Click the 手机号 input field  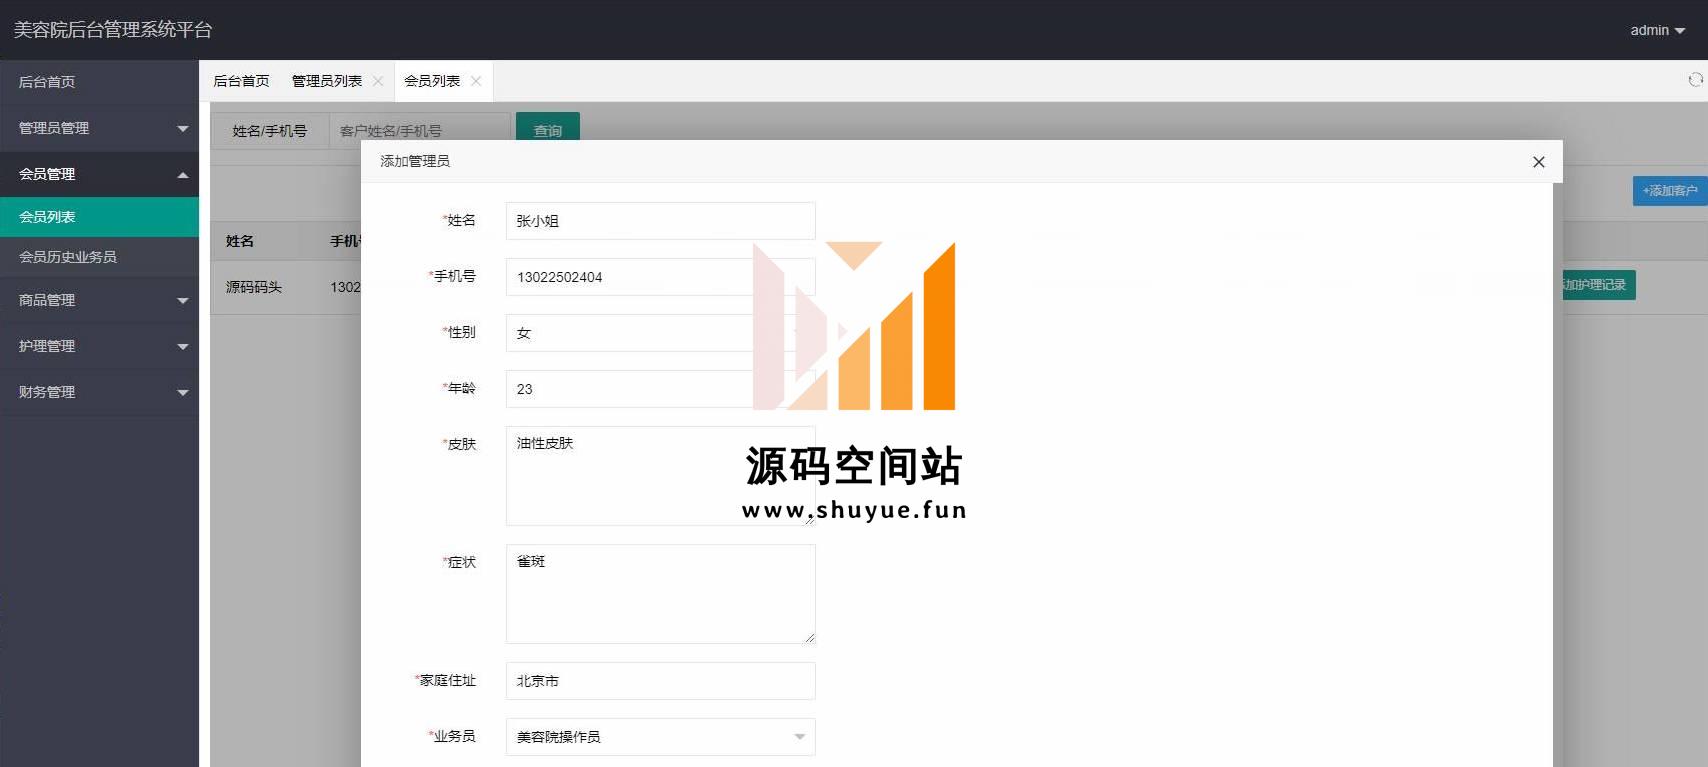[x=660, y=277]
